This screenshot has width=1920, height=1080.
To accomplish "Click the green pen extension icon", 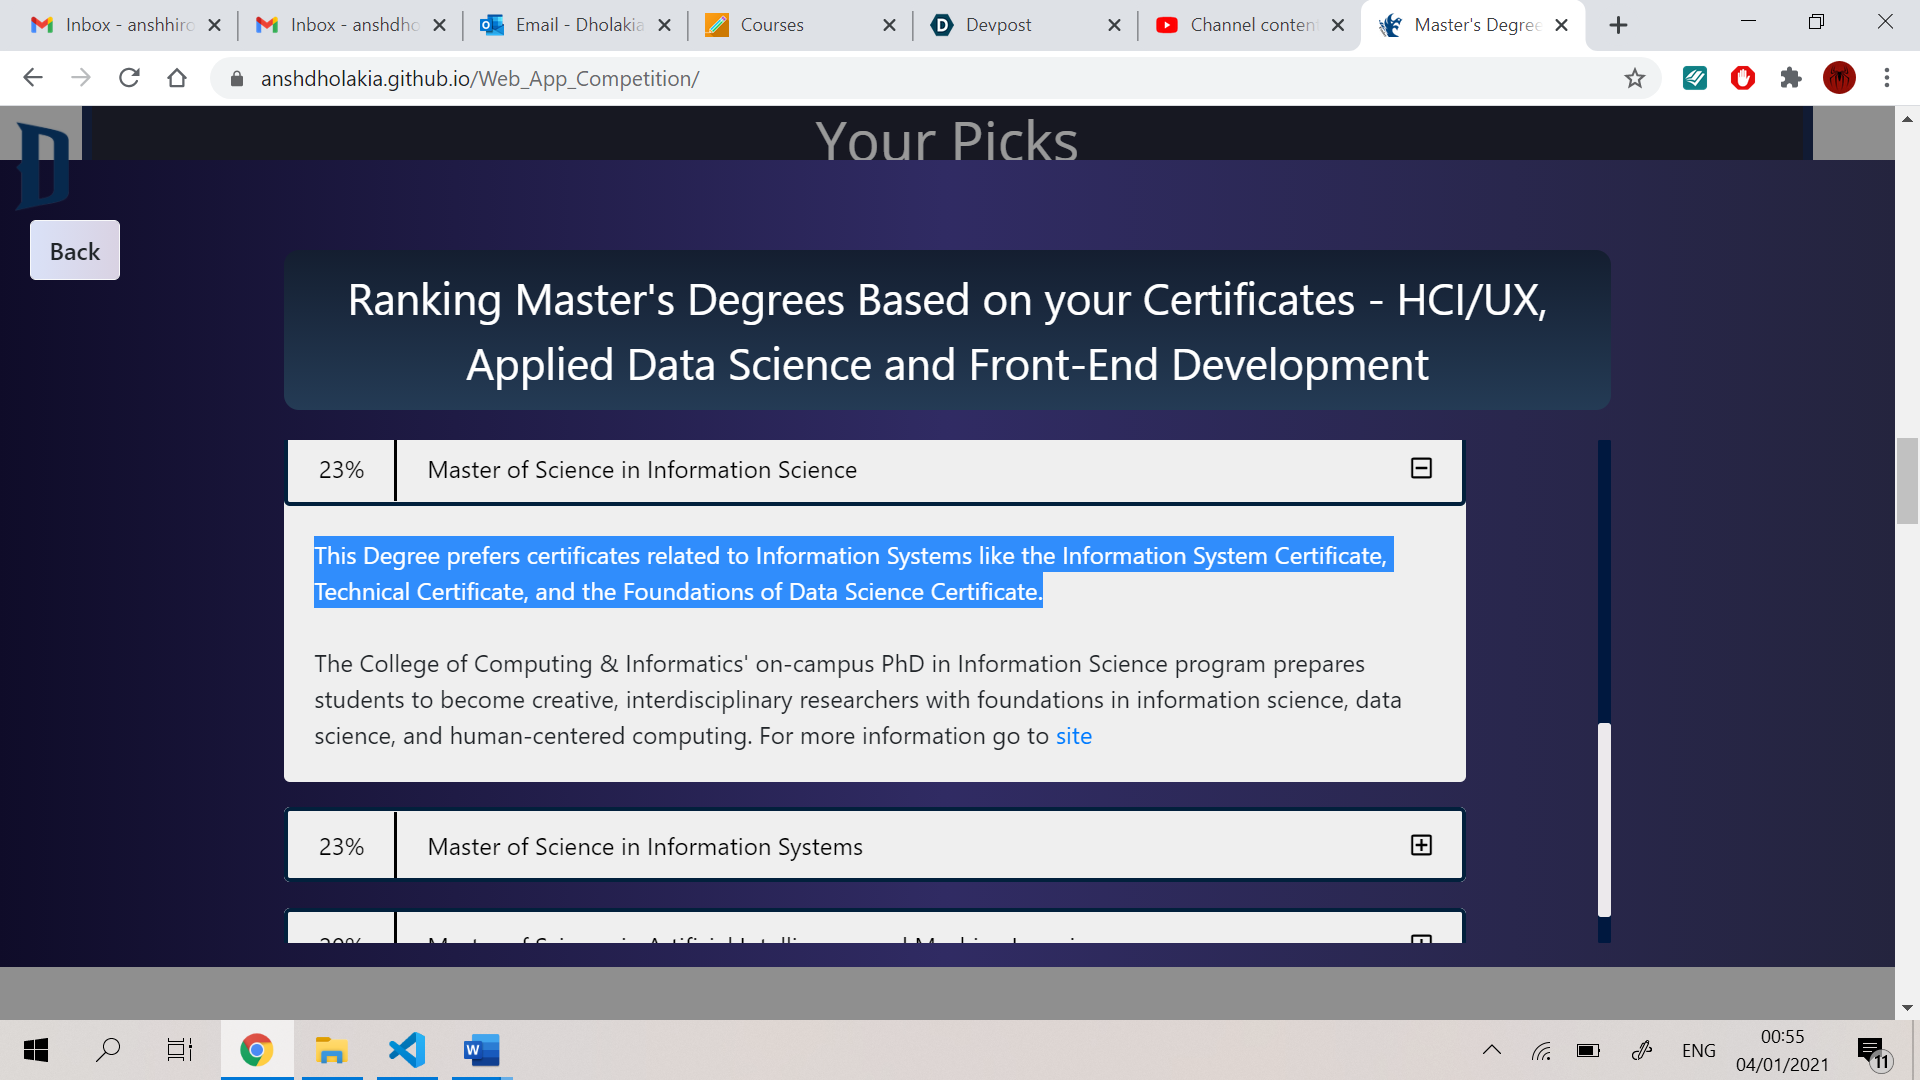I will click(x=1695, y=78).
